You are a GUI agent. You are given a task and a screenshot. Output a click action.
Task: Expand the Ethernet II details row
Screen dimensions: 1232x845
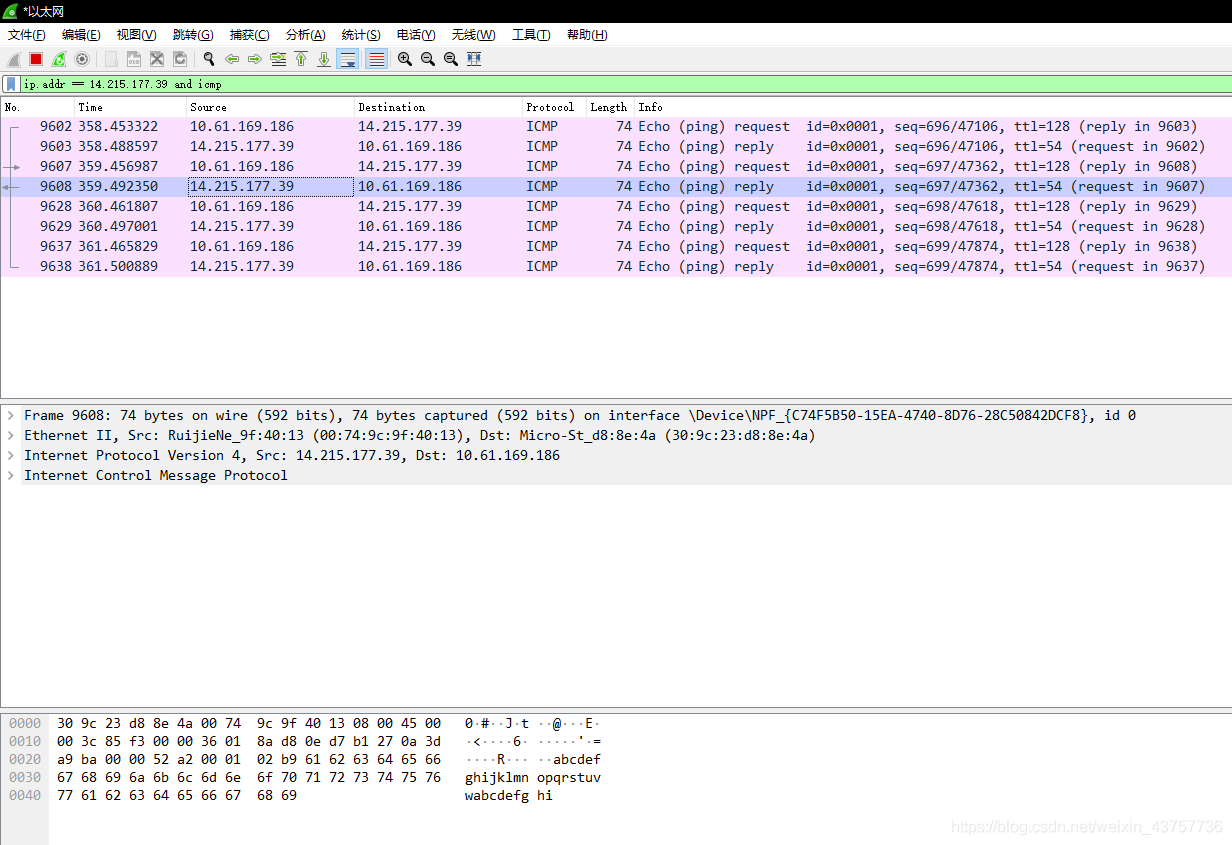pyautogui.click(x=10, y=435)
